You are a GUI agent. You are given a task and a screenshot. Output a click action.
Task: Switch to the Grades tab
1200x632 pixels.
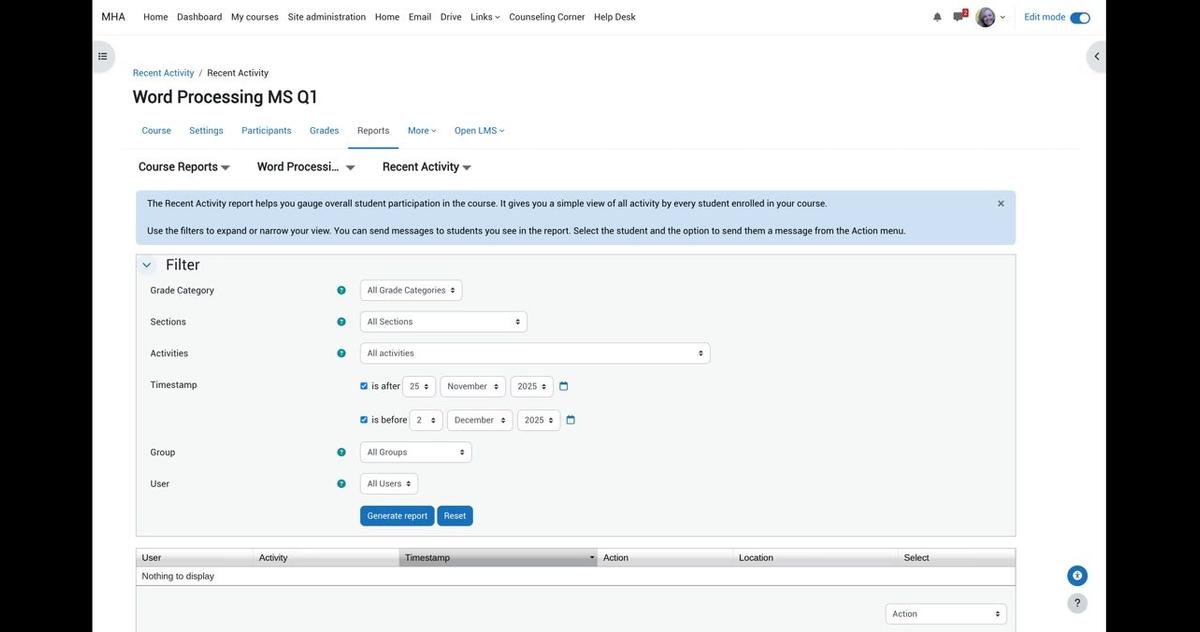pos(324,129)
